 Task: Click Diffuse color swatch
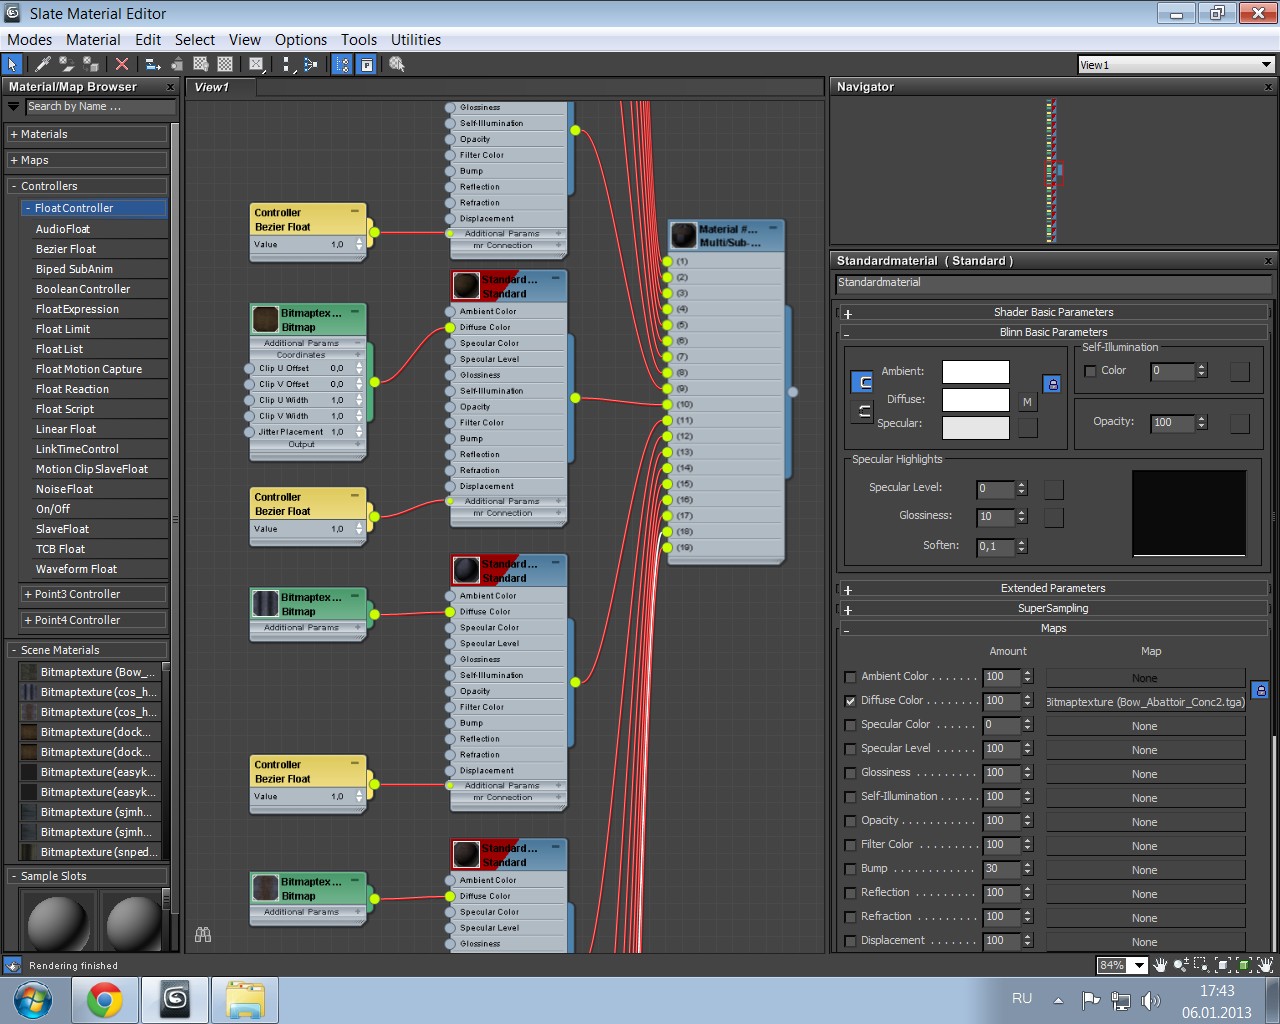point(976,400)
